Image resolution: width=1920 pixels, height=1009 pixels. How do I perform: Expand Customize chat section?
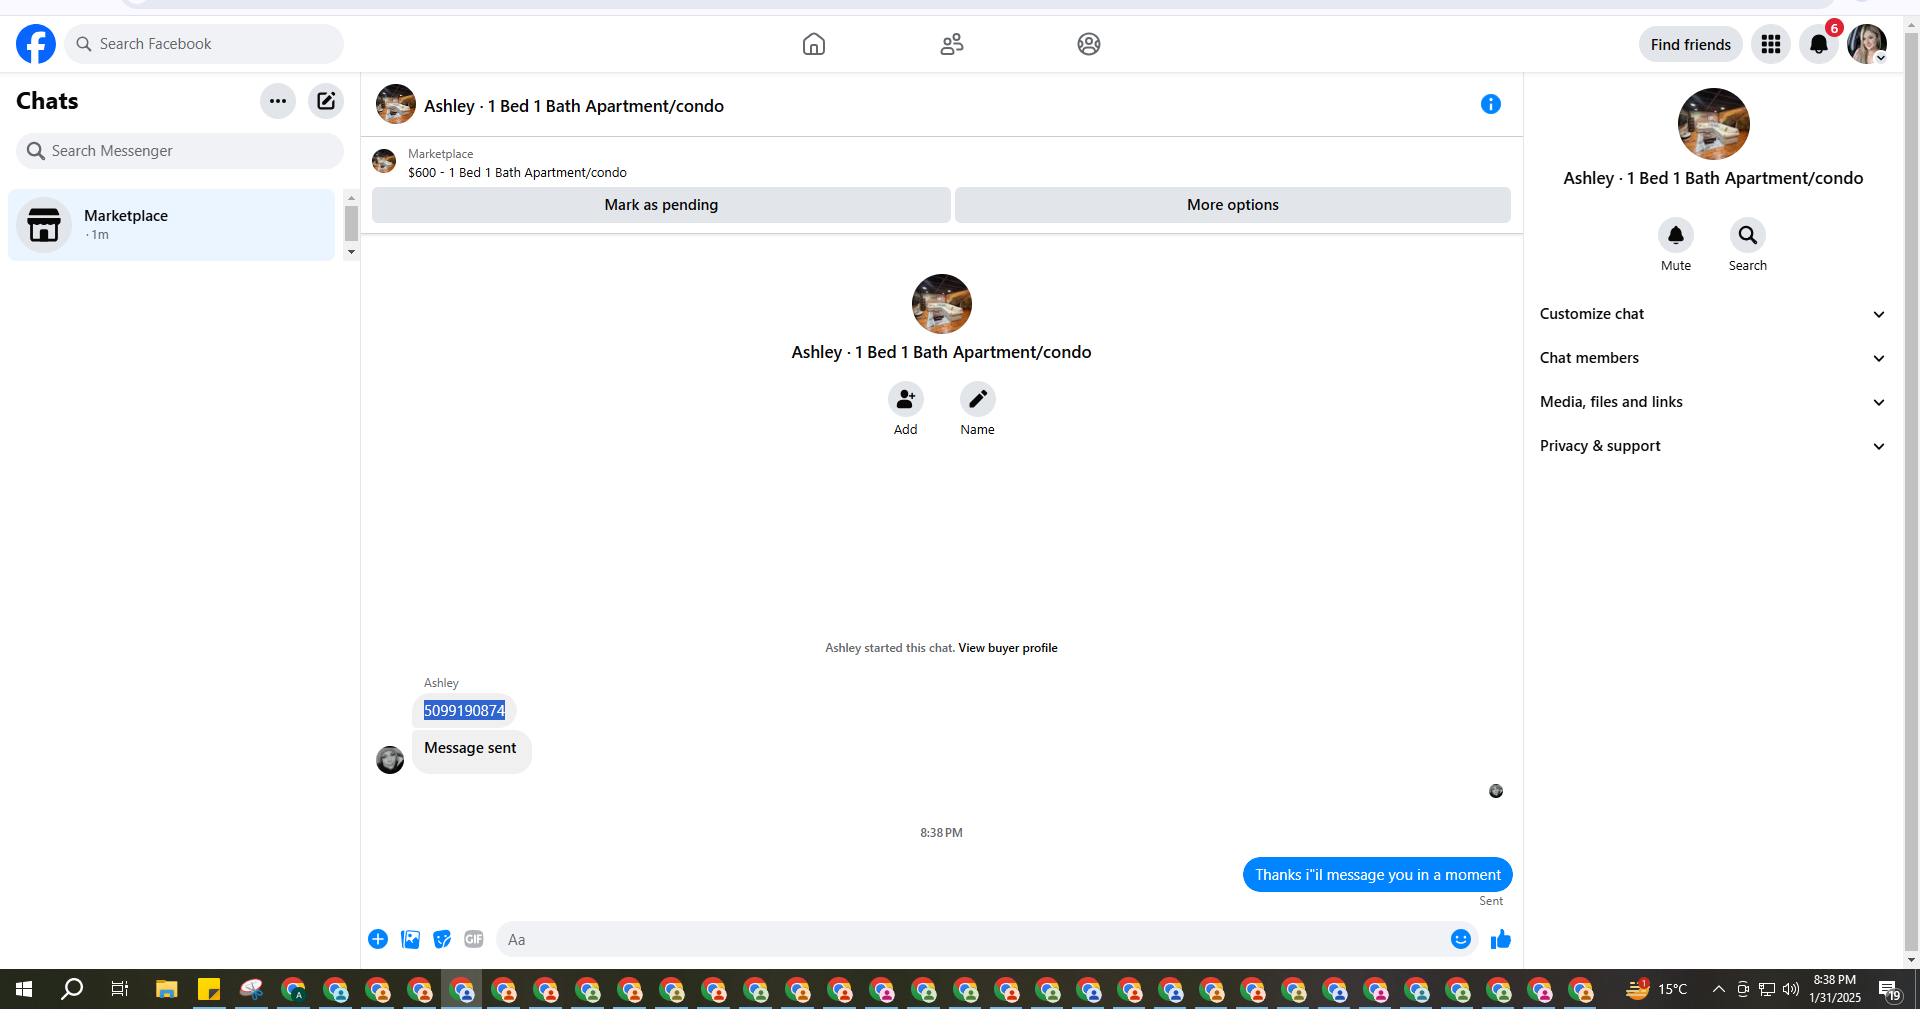point(1713,314)
